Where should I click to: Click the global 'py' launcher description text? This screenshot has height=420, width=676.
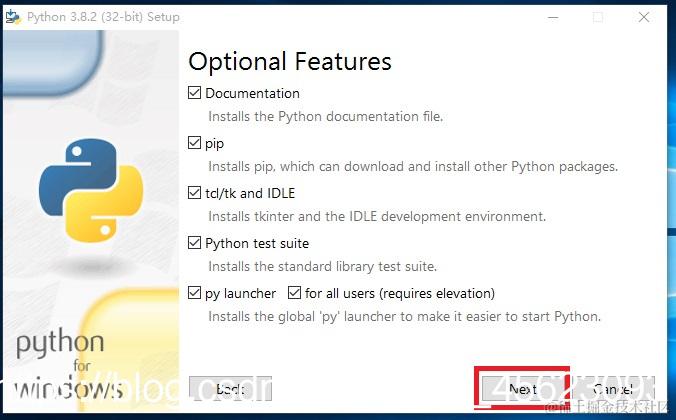pos(404,317)
